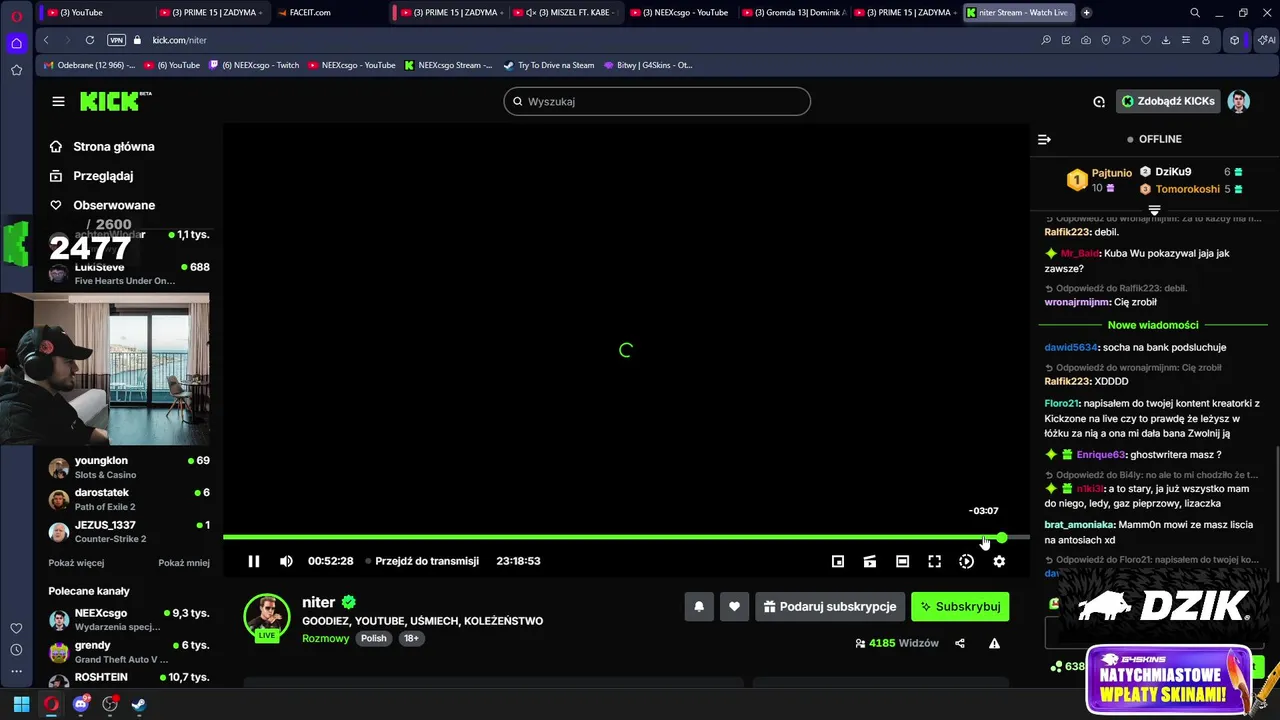
Task: Open Opera sidebar bookmarks star
Action: [16, 70]
